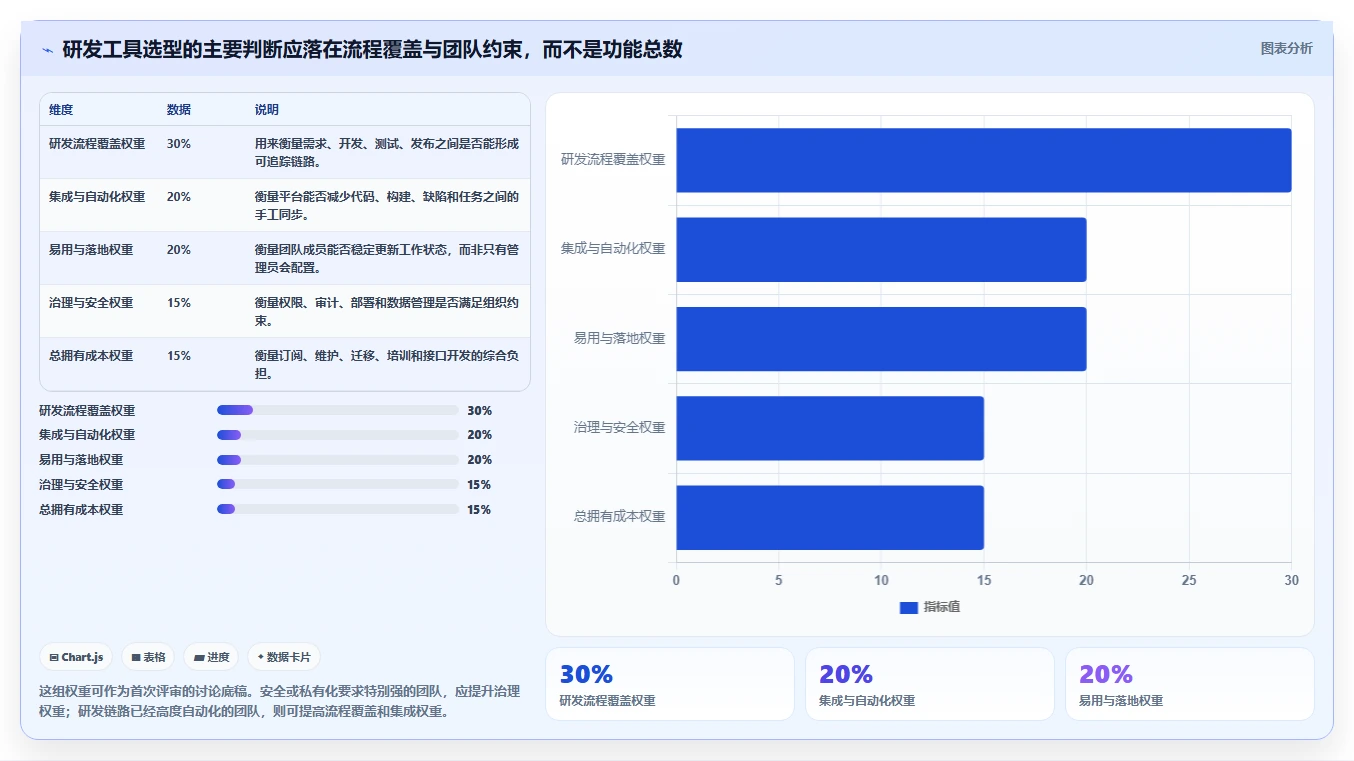1354x761 pixels.
Task: Click the 研发流程覆盖权重 progress bar
Action: (x=337, y=410)
